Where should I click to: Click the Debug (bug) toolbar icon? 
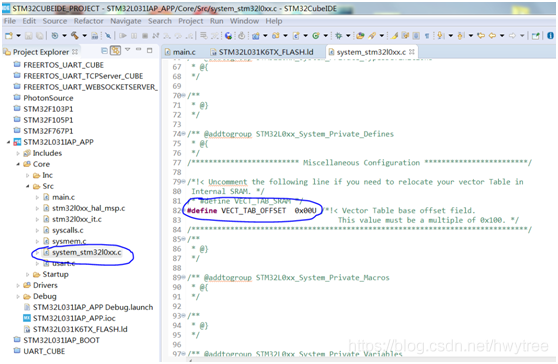click(338, 36)
